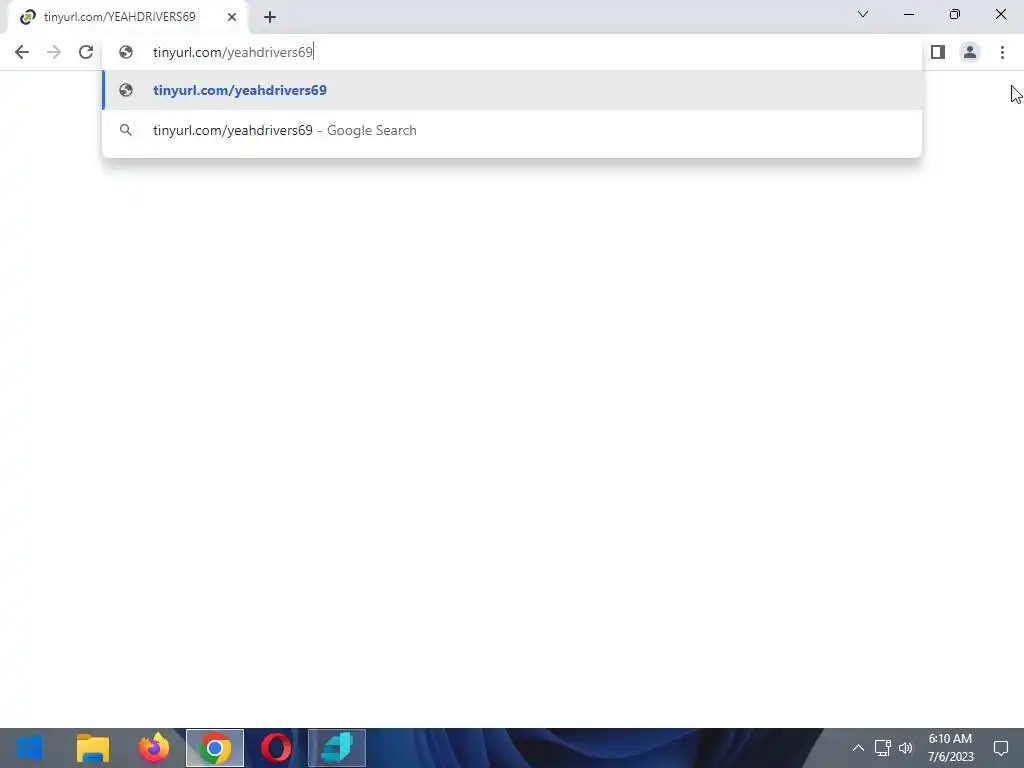1024x768 pixels.
Task: Expand the tab search chevron
Action: (x=863, y=14)
